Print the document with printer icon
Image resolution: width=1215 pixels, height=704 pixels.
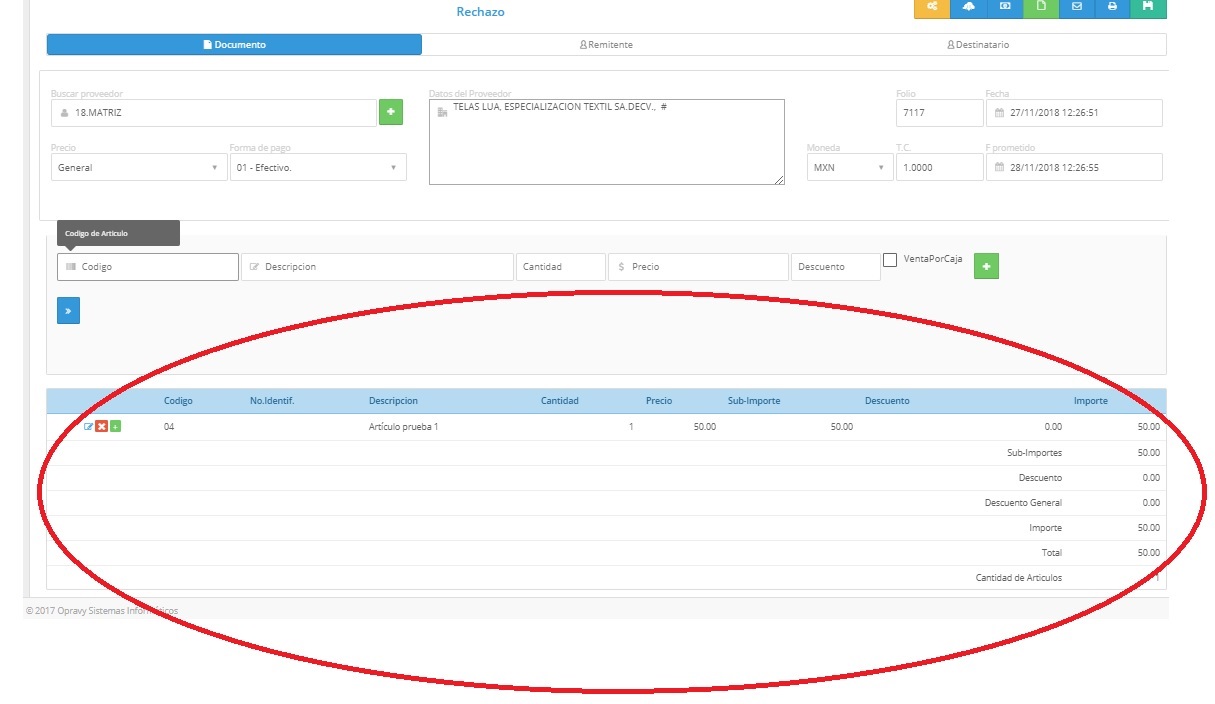coord(1112,8)
